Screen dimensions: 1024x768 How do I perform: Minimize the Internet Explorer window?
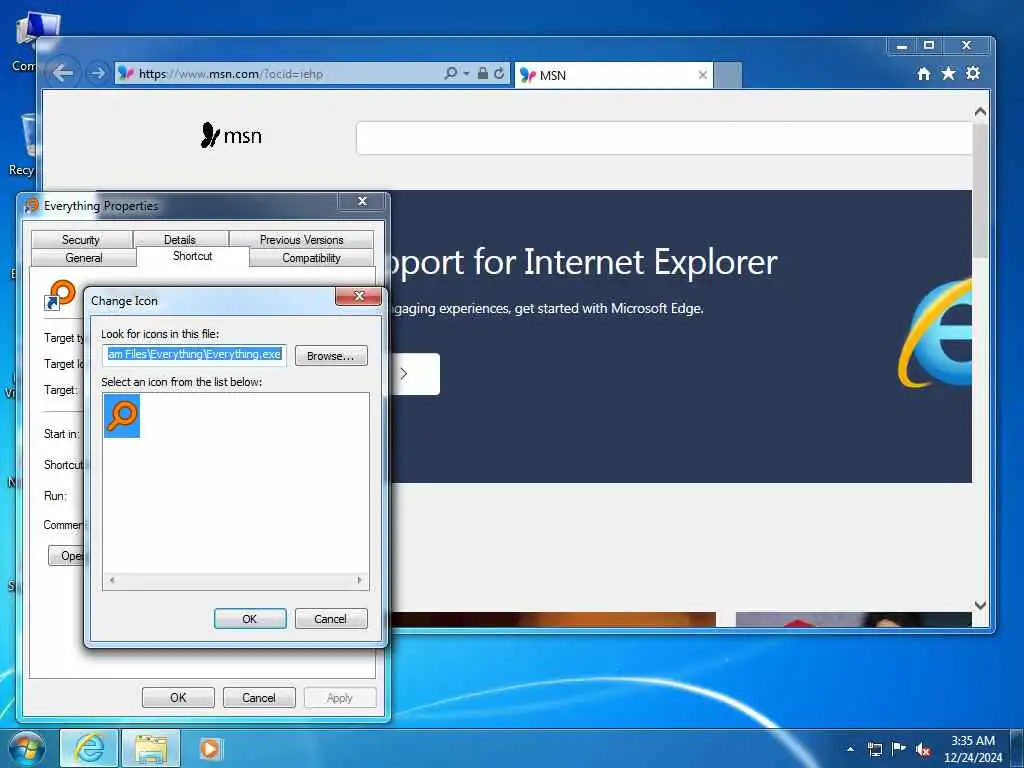902,46
